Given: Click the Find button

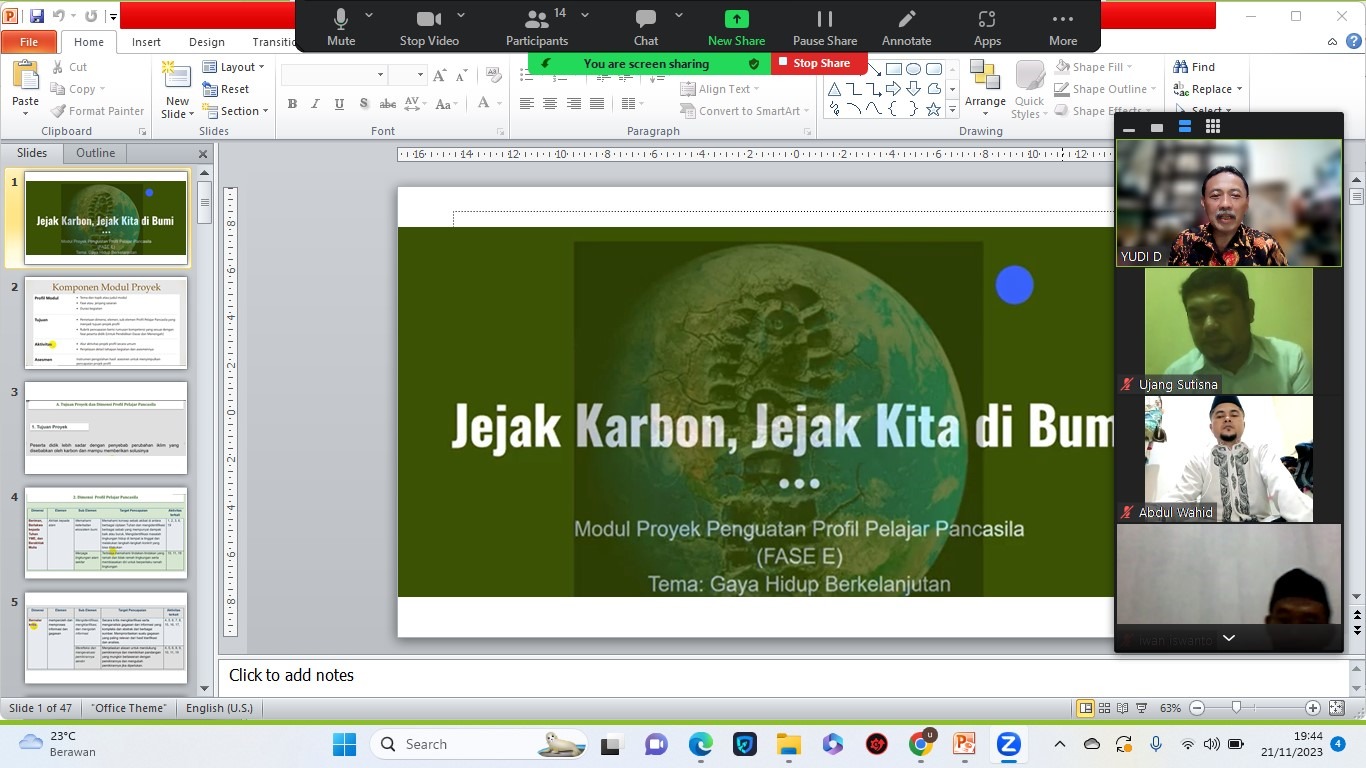Looking at the screenshot, I should tap(1194, 67).
